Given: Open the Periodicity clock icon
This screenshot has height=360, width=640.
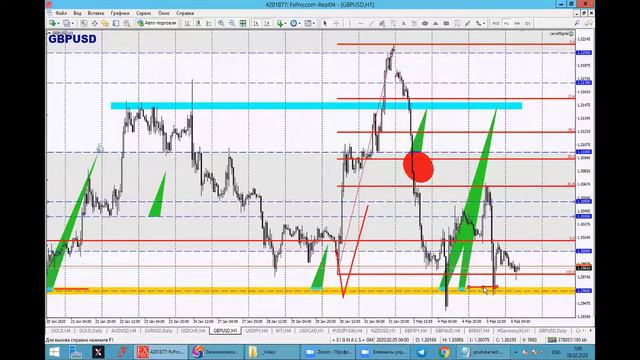Looking at the screenshot, I should coord(293,23).
